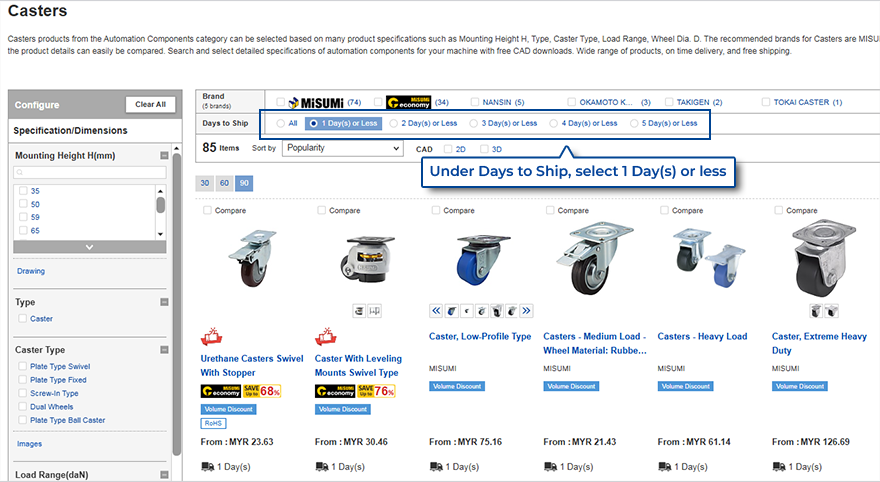880x482 pixels.
Task: Collapse the Mounting Height H(mm) section
Action: (x=164, y=155)
